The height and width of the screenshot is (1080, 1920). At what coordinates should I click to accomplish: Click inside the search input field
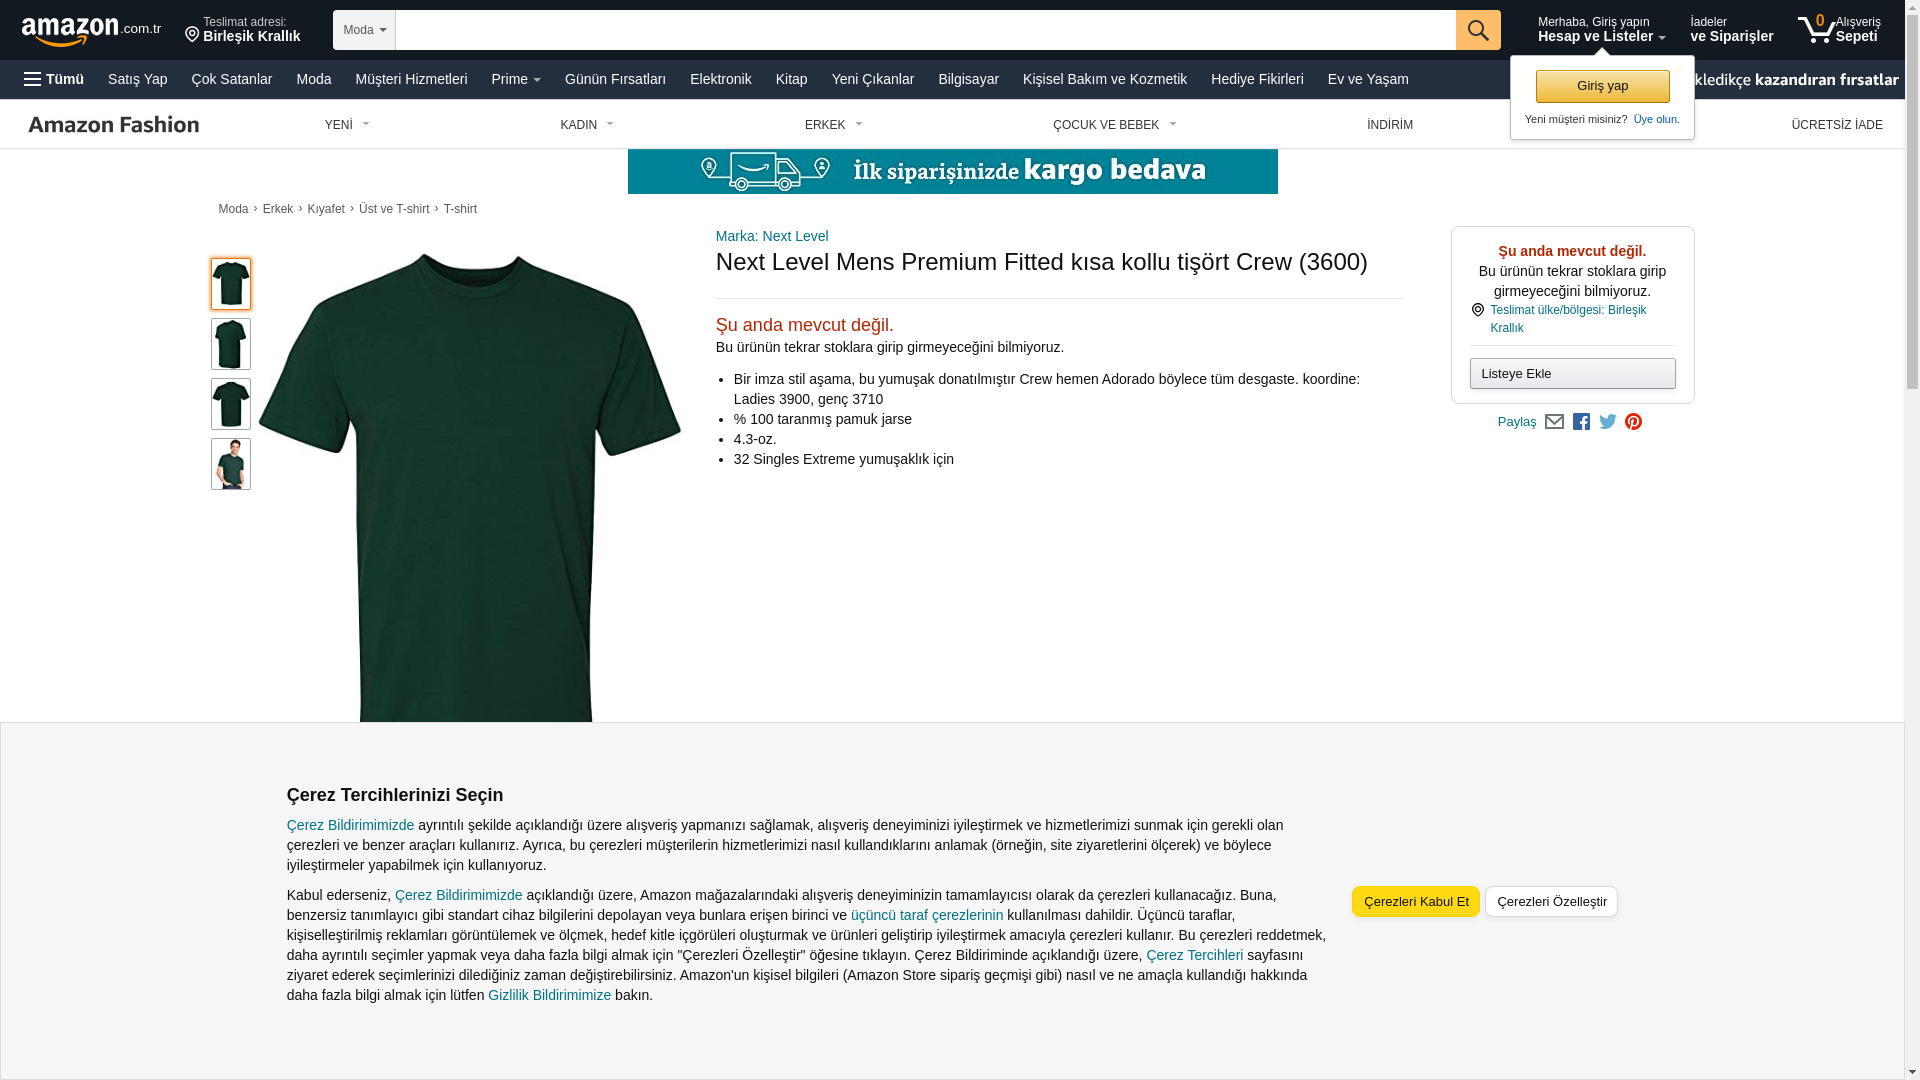point(925,30)
